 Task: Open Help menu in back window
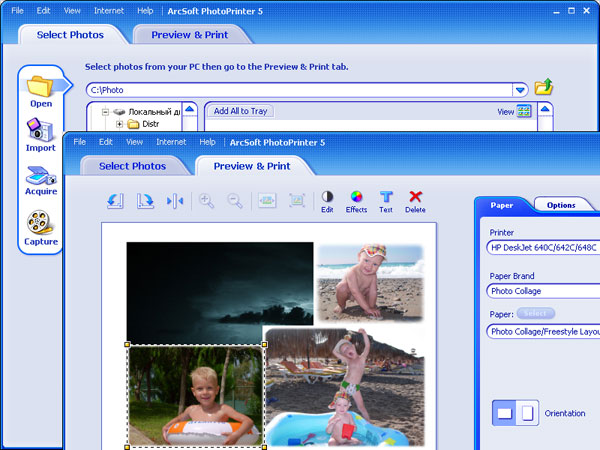[145, 11]
